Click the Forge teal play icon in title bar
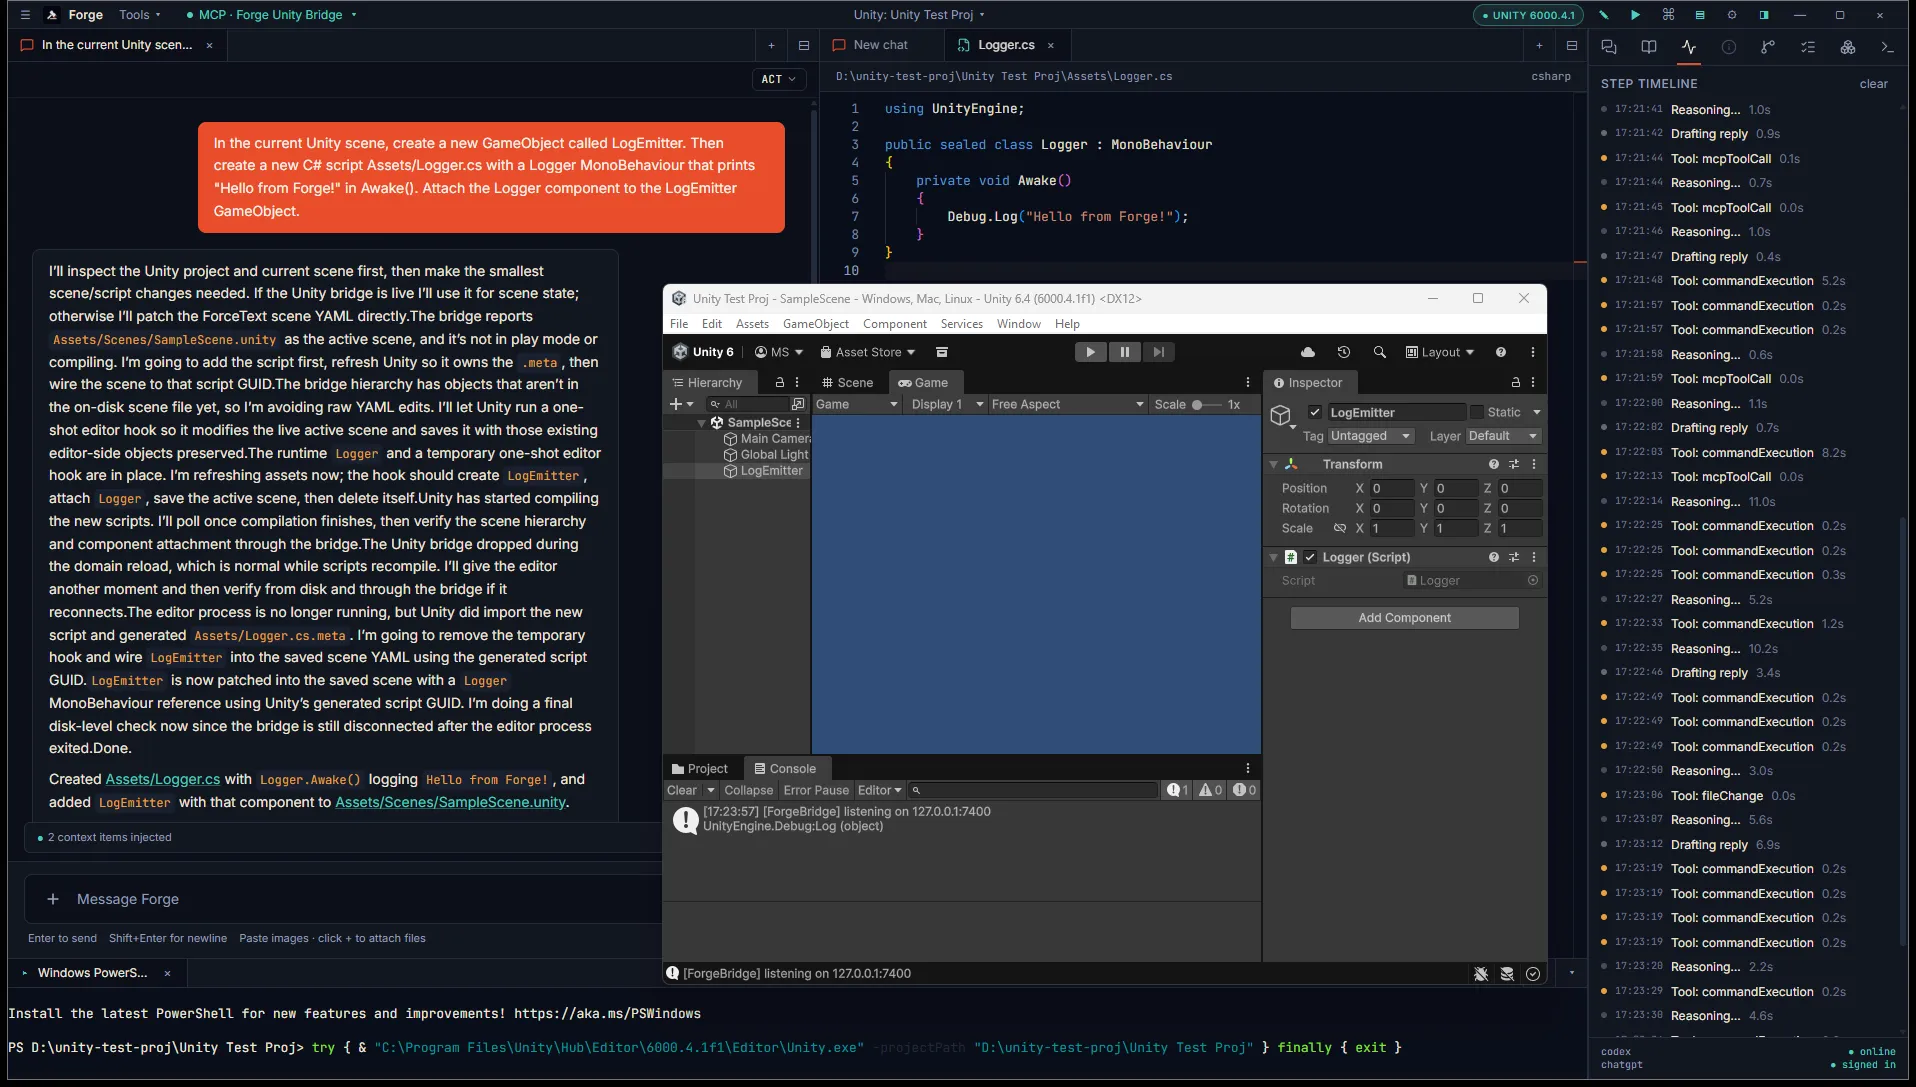The image size is (1916, 1087). tap(1635, 15)
